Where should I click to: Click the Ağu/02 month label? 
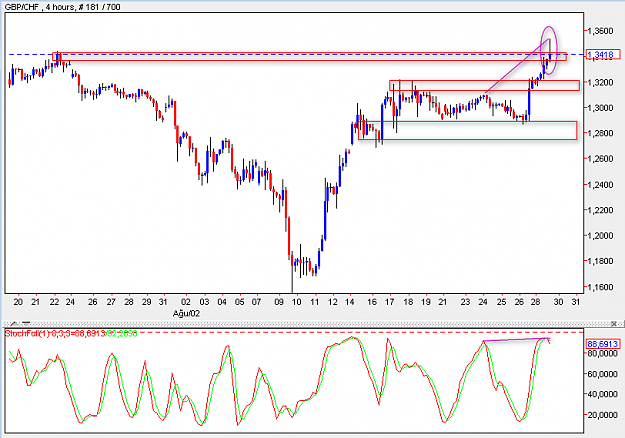pyautogui.click(x=186, y=314)
